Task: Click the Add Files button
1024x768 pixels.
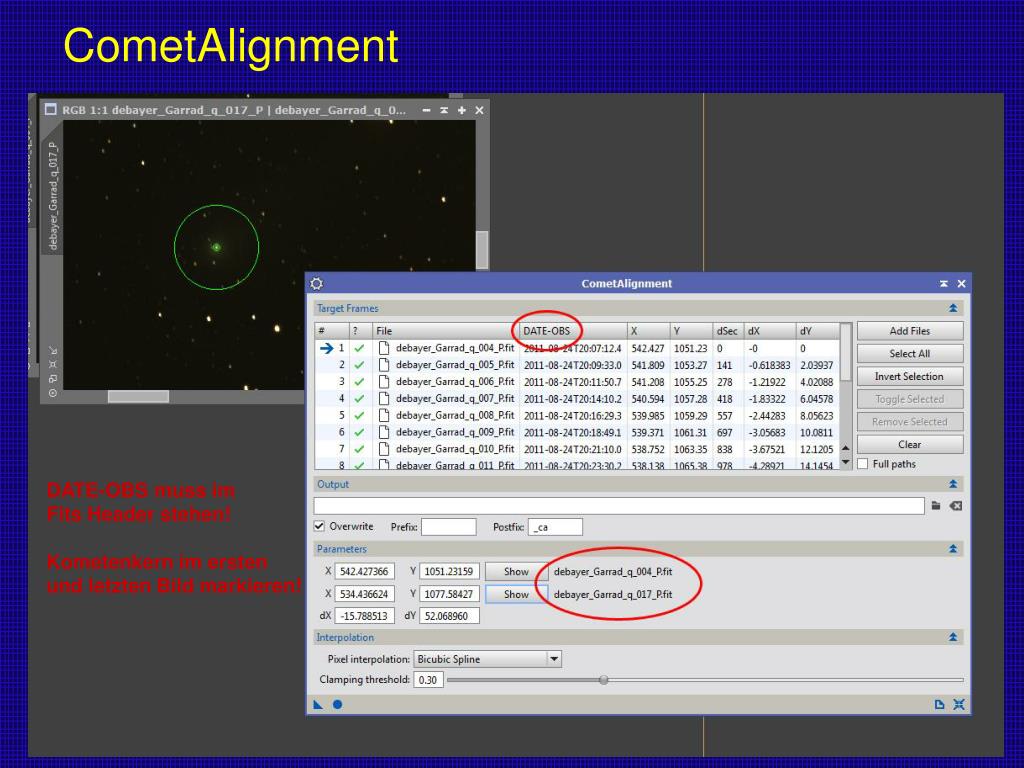Action: point(909,330)
